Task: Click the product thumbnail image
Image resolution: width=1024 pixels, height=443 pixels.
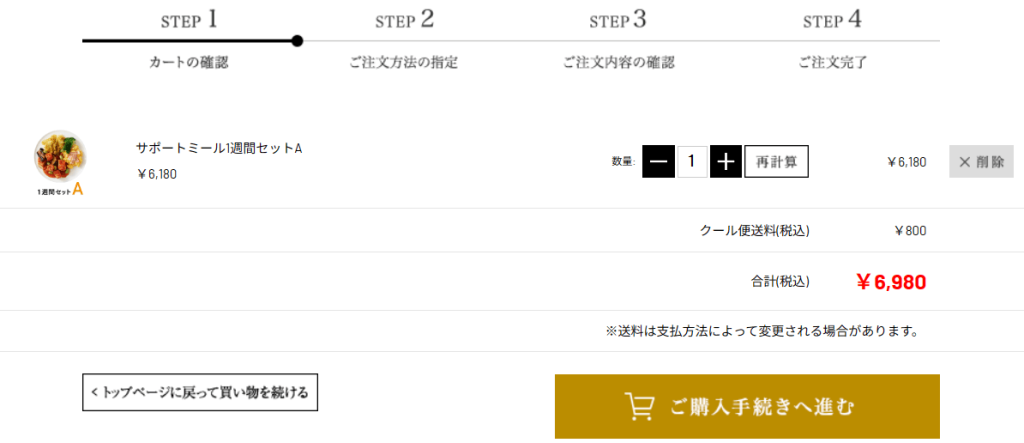Action: 60,160
